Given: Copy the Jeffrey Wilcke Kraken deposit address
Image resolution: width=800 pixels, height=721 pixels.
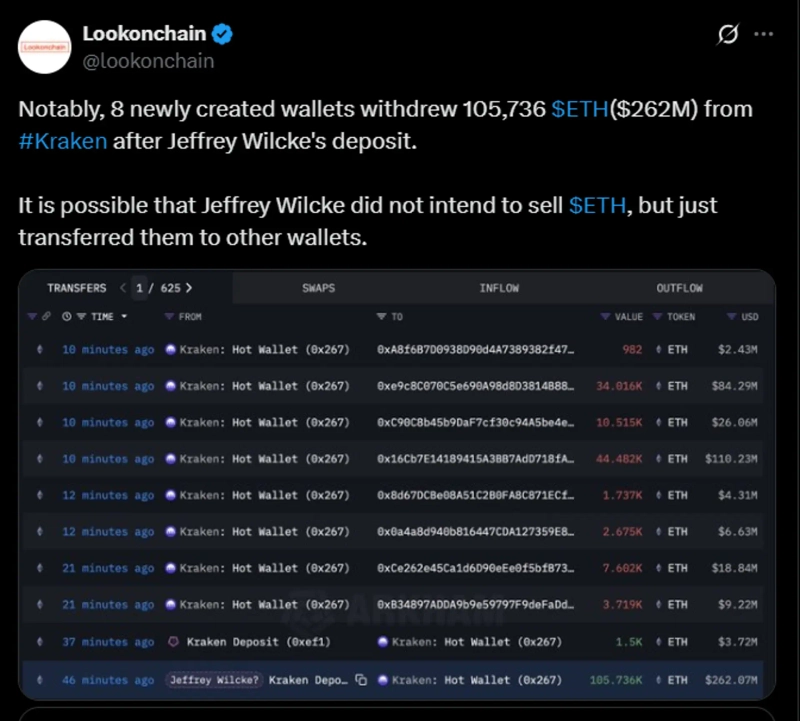Looking at the screenshot, I should click(x=361, y=680).
